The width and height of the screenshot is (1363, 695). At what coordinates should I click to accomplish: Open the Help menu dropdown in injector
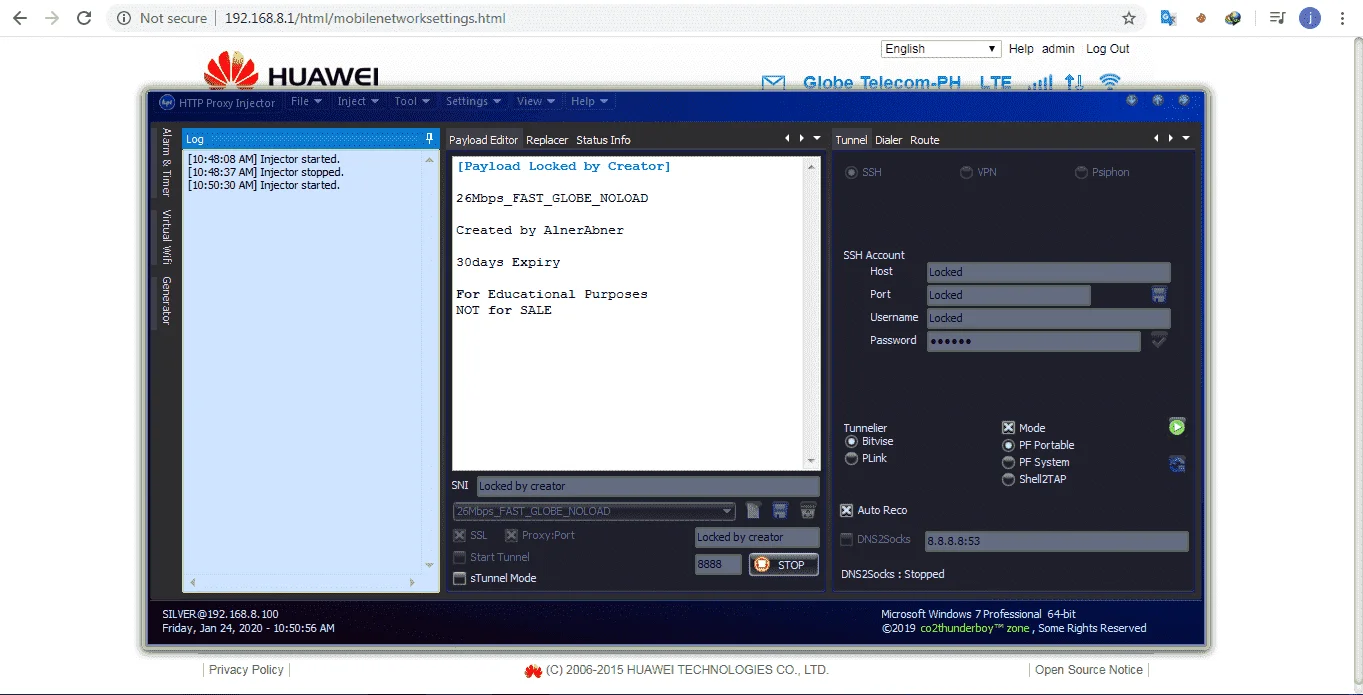[x=590, y=101]
